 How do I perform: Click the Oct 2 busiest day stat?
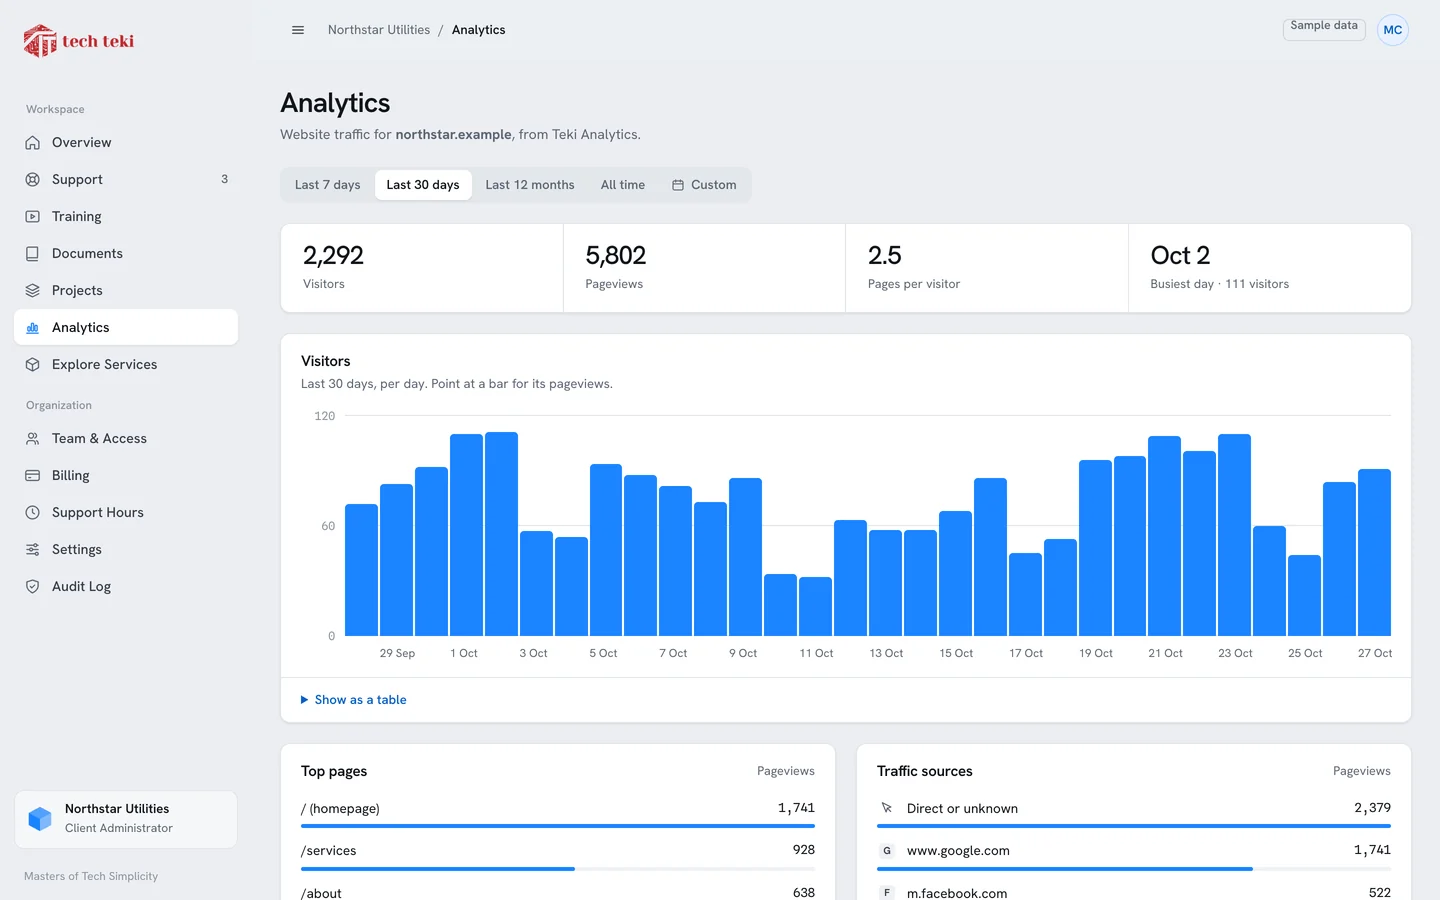[x=1270, y=268]
